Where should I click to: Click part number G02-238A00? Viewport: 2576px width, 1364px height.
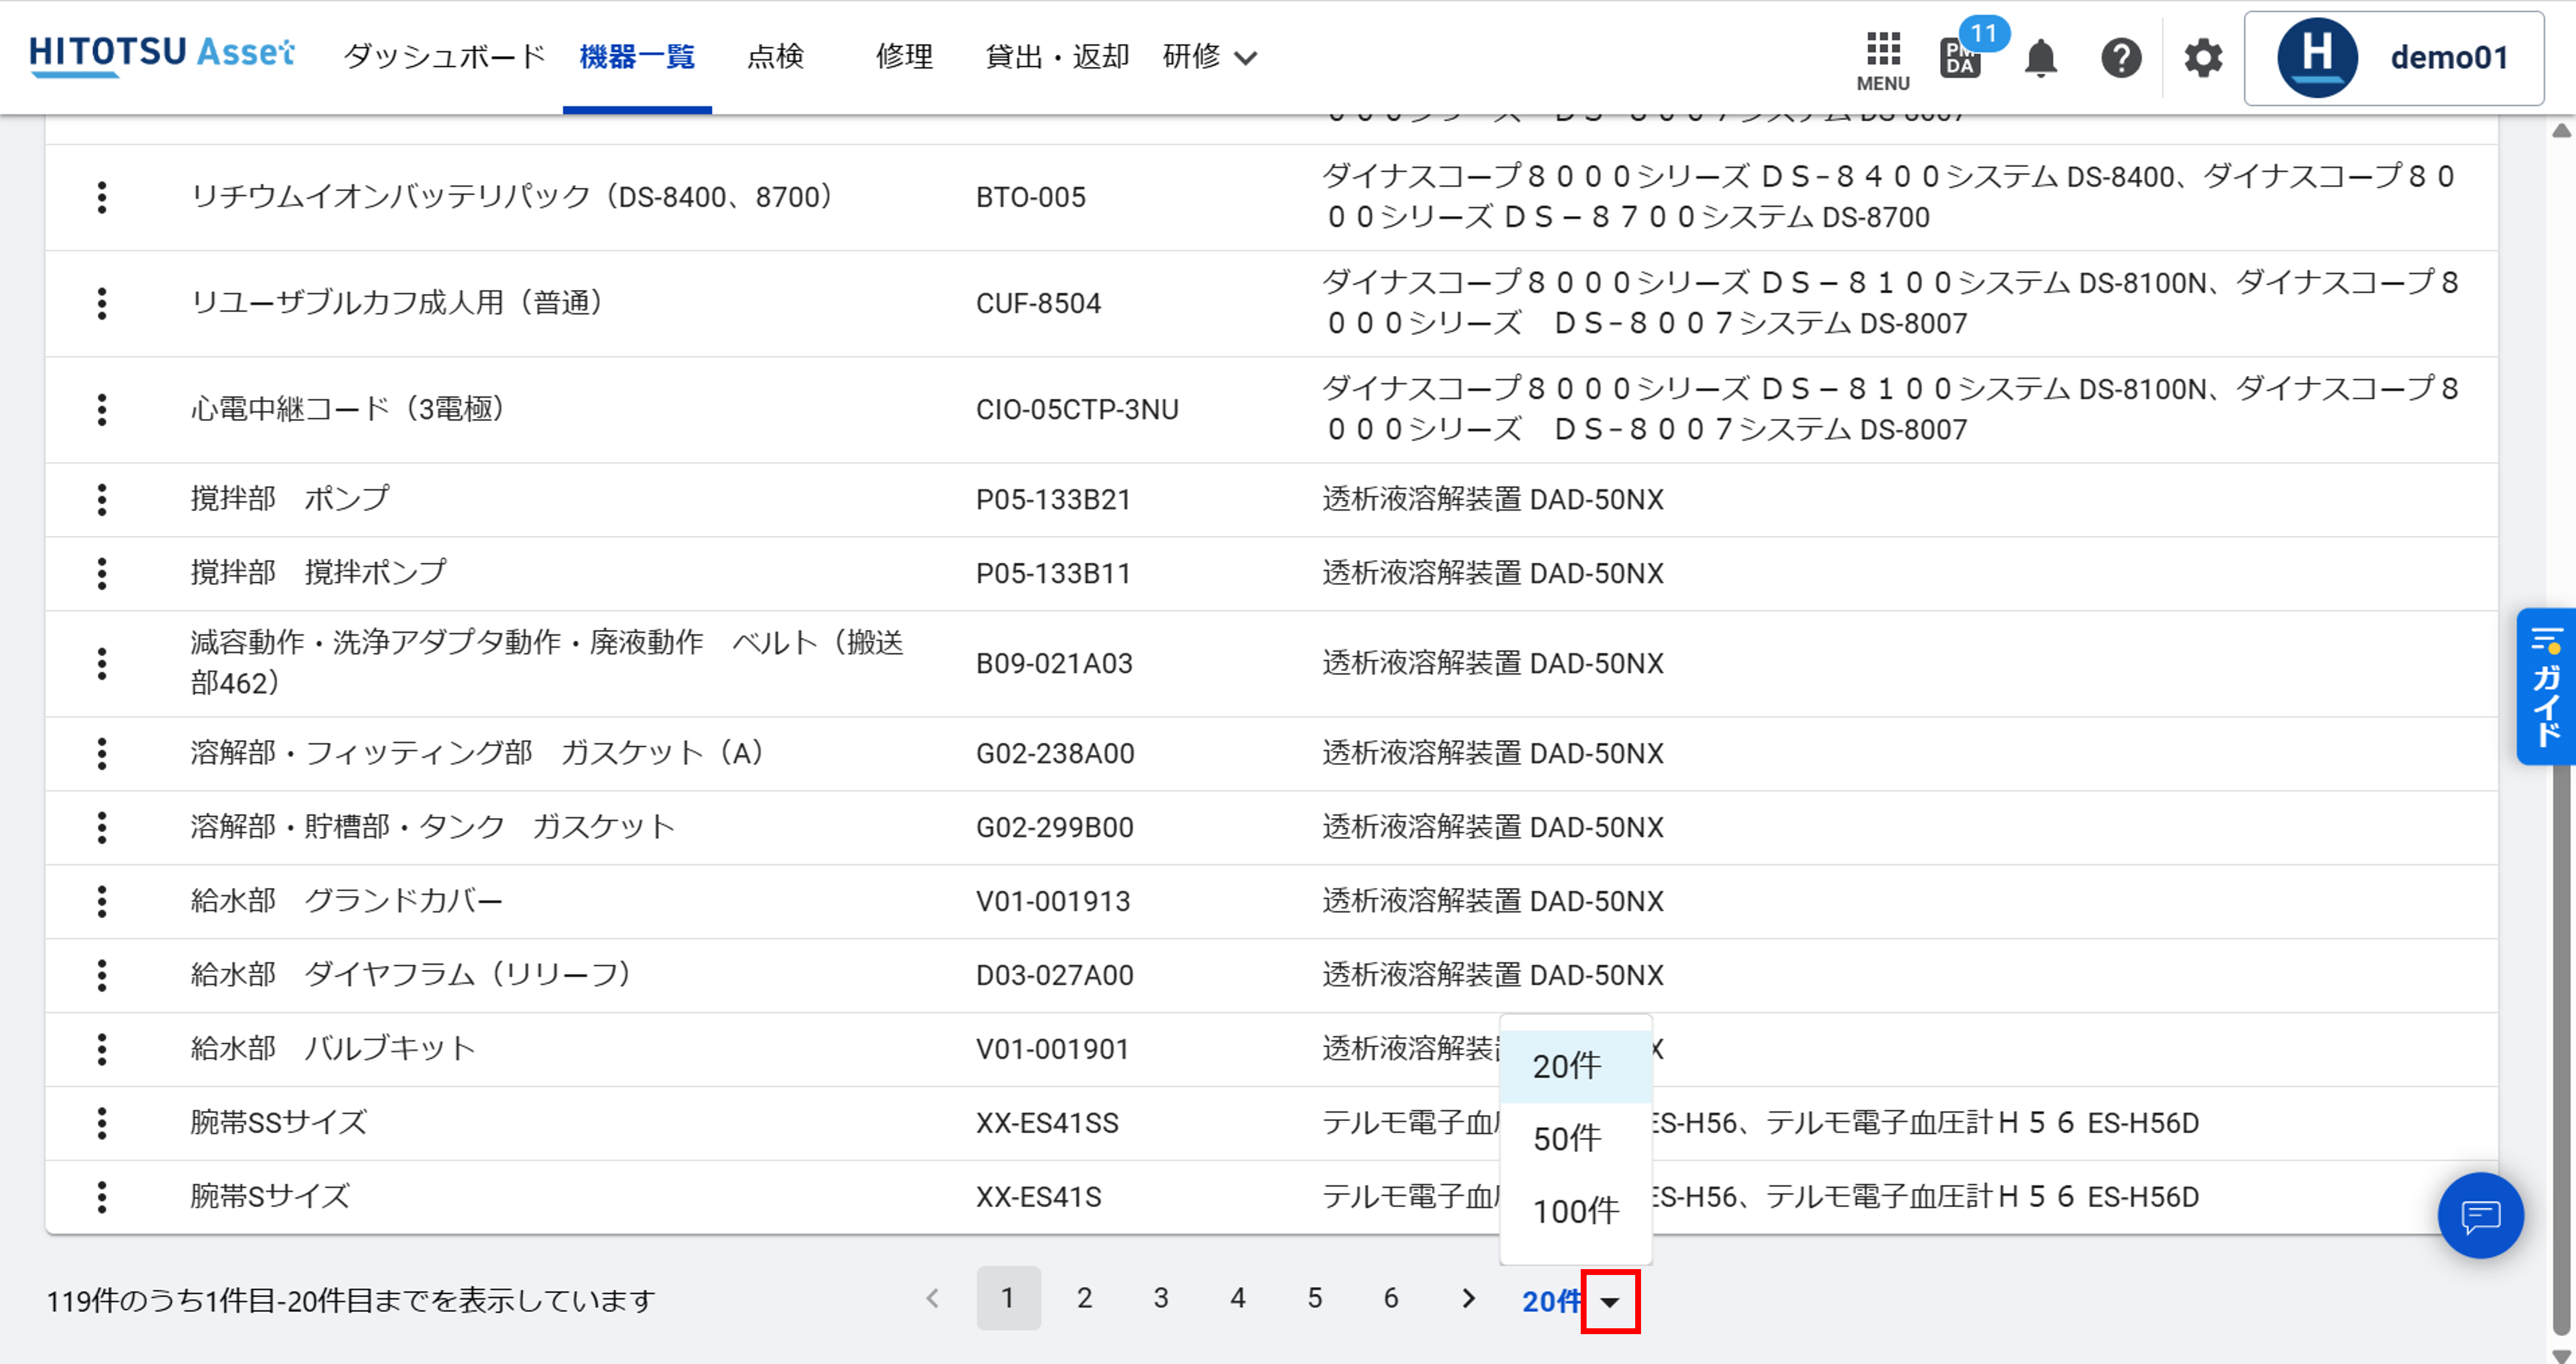click(1055, 753)
